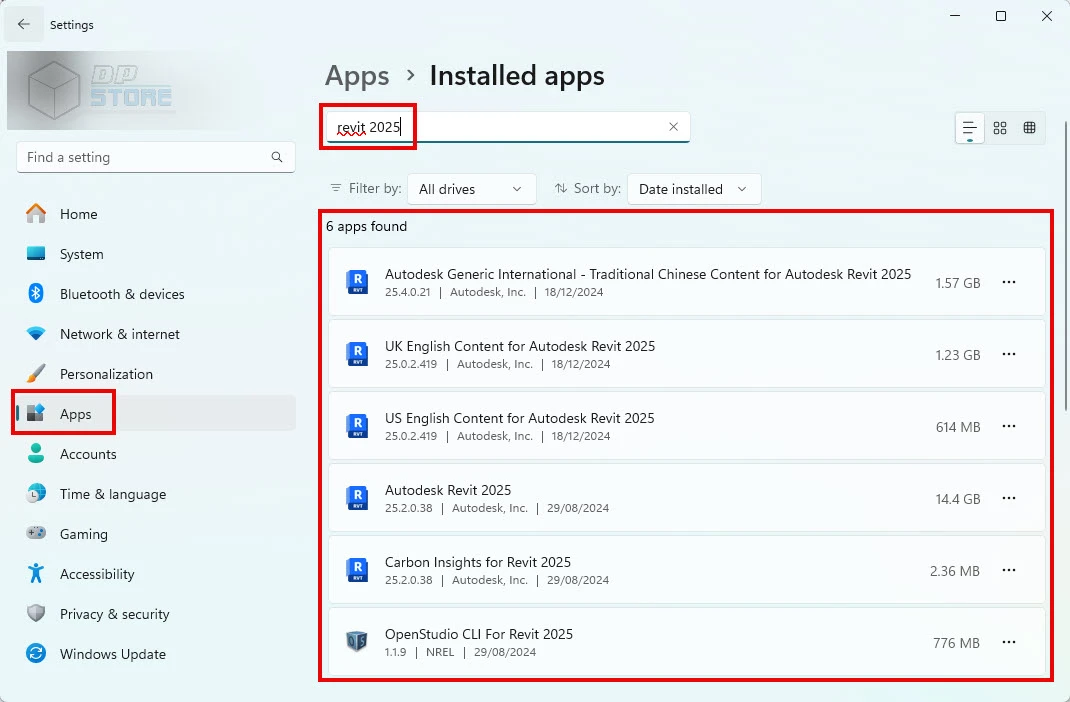Select OpenStudio CLI For Revit 2025 text
The height and width of the screenshot is (702, 1070).
[x=479, y=634]
